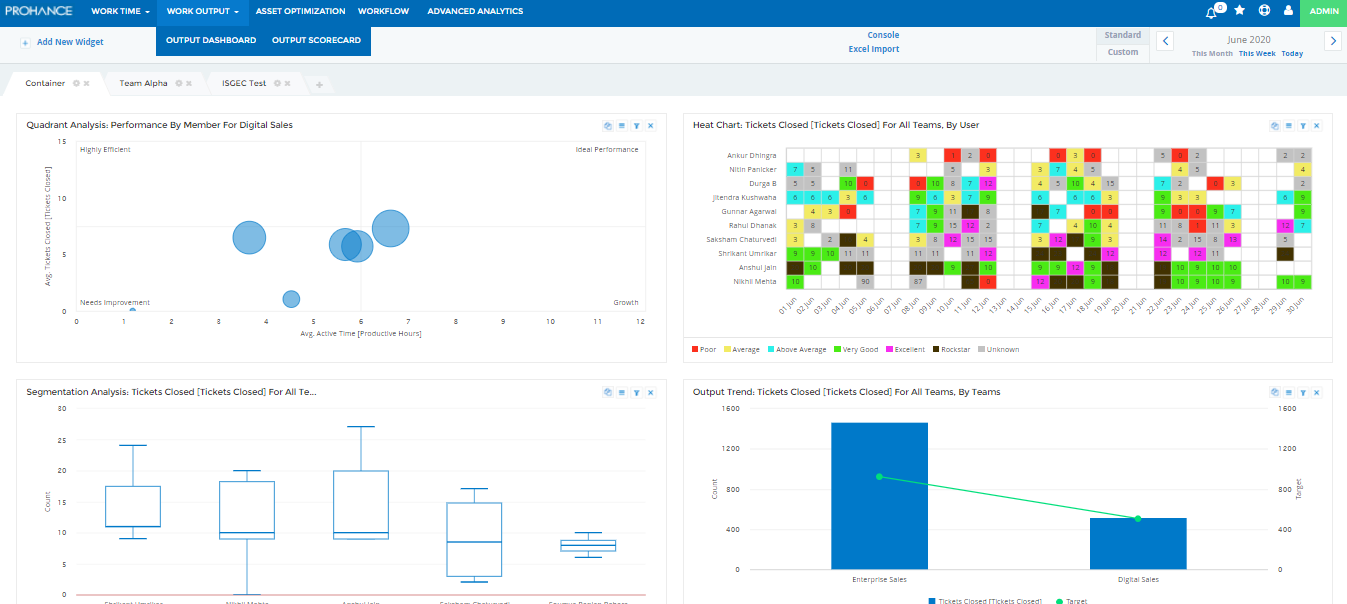The image size is (1347, 604).
Task: Go to the next month arrow
Action: [1332, 40]
